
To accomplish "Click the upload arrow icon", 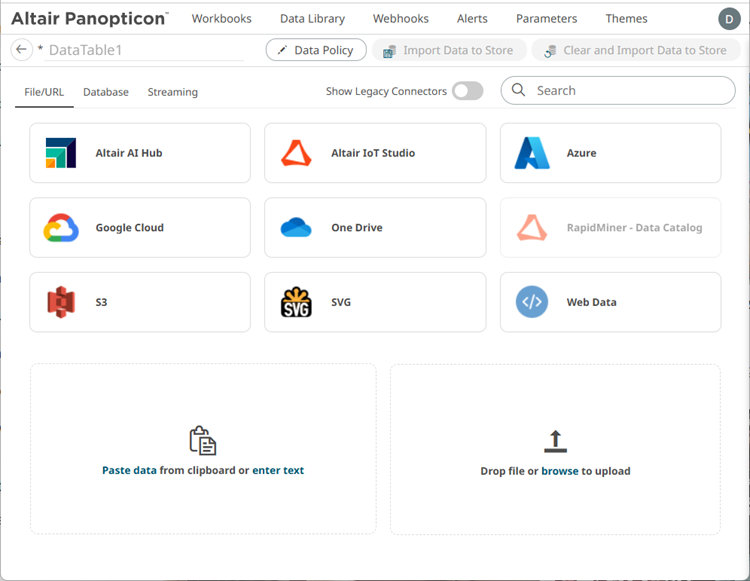I will tap(555, 441).
